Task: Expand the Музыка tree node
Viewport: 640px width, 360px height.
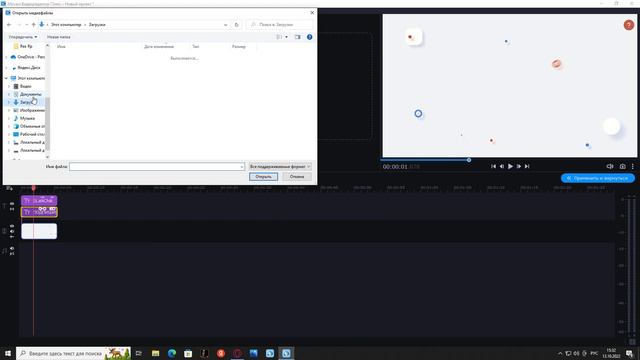Action: pyautogui.click(x=9, y=118)
